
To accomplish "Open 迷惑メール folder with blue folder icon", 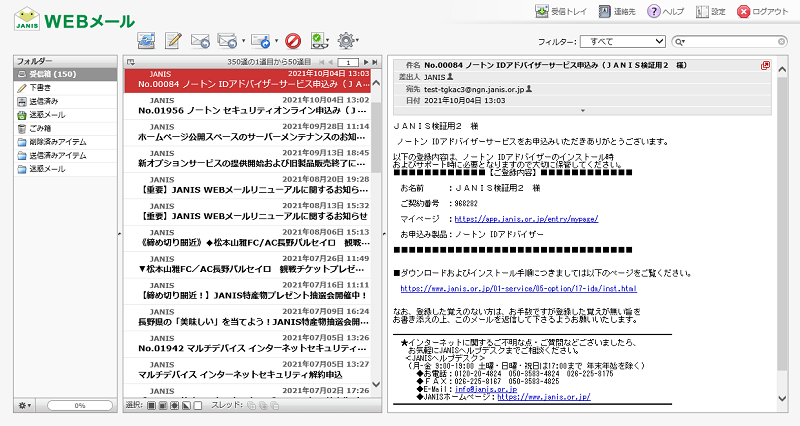I will click(x=65, y=169).
